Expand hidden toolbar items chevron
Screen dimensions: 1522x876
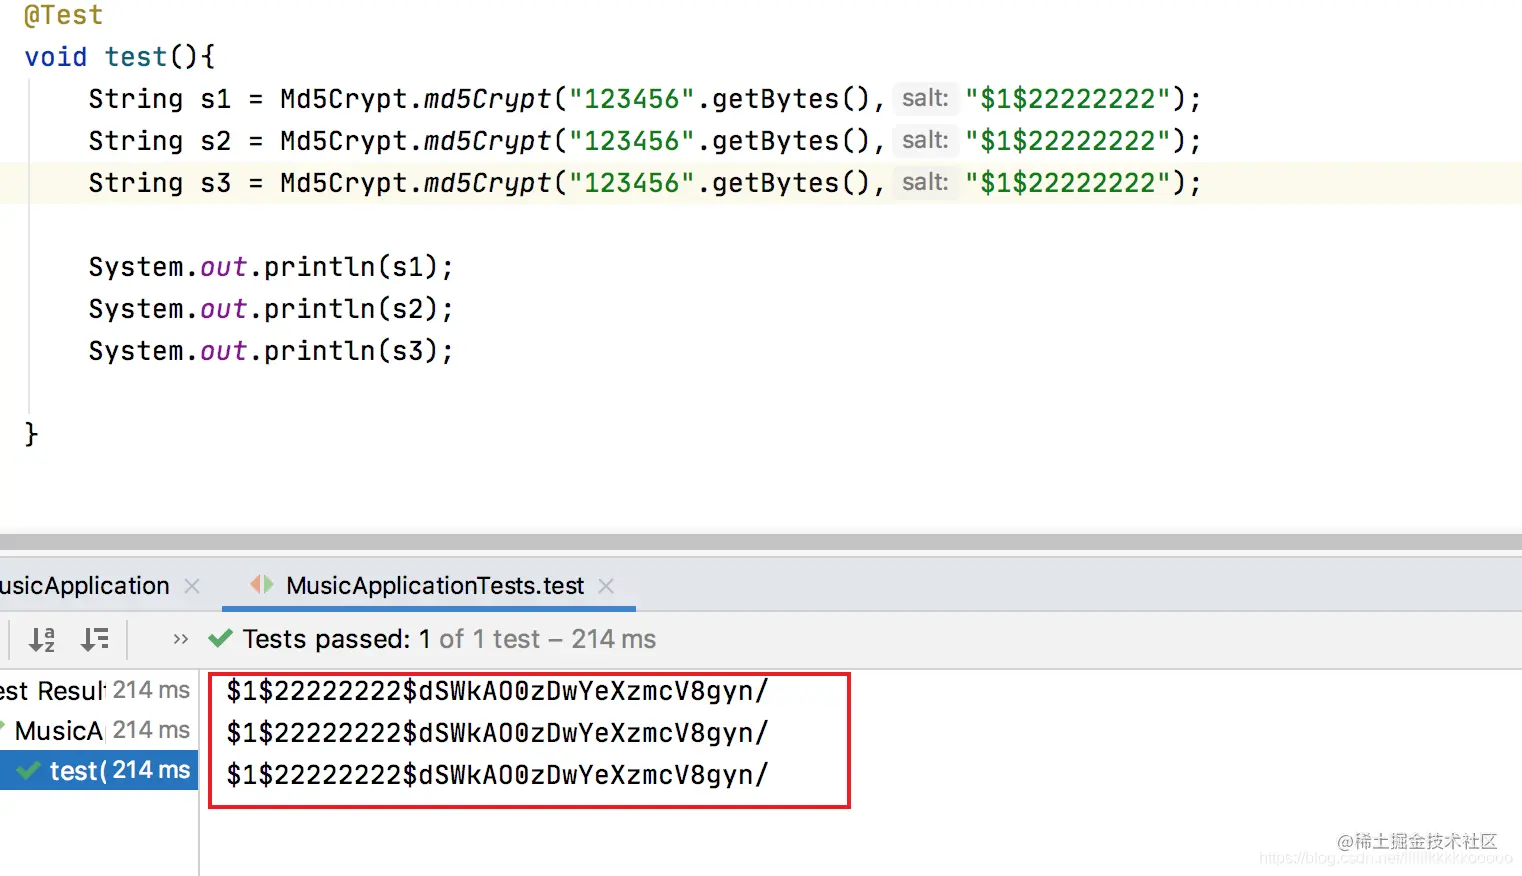(x=180, y=639)
